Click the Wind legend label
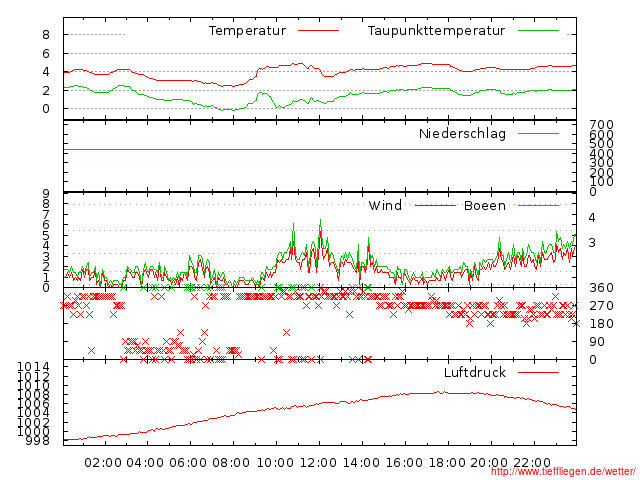Image resolution: width=640 pixels, height=480 pixels. (385, 205)
